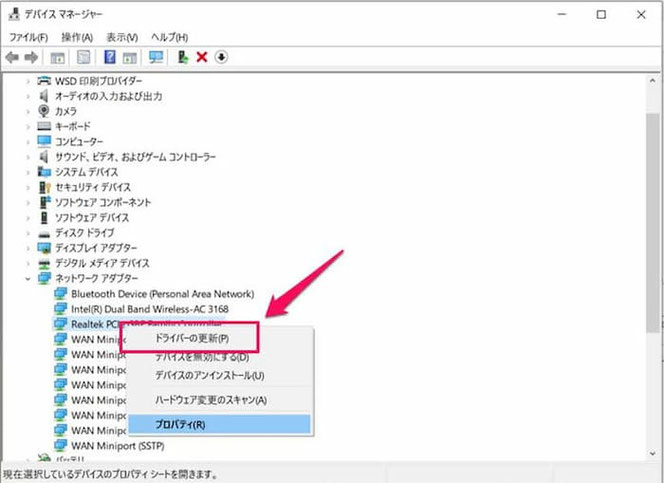
Task: Click the ディスク ドライブ drive icon
Action: click(x=44, y=234)
